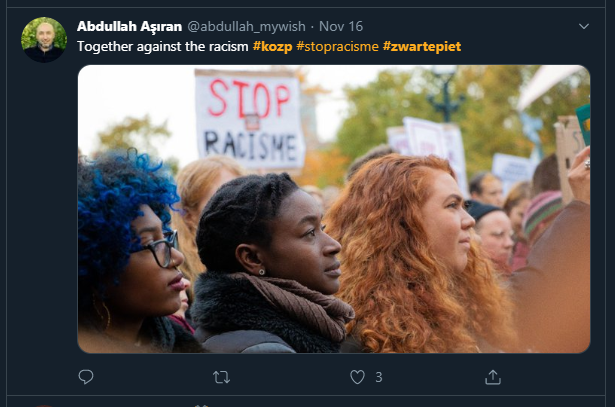The width and height of the screenshot is (615, 407).
Task: Retweet the 'Together against the racism' post
Action: coord(221,377)
